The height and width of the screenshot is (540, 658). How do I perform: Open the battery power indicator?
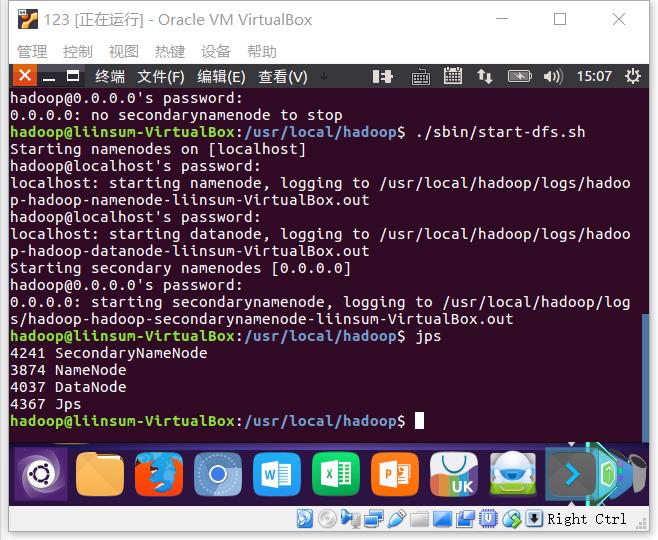[x=520, y=76]
